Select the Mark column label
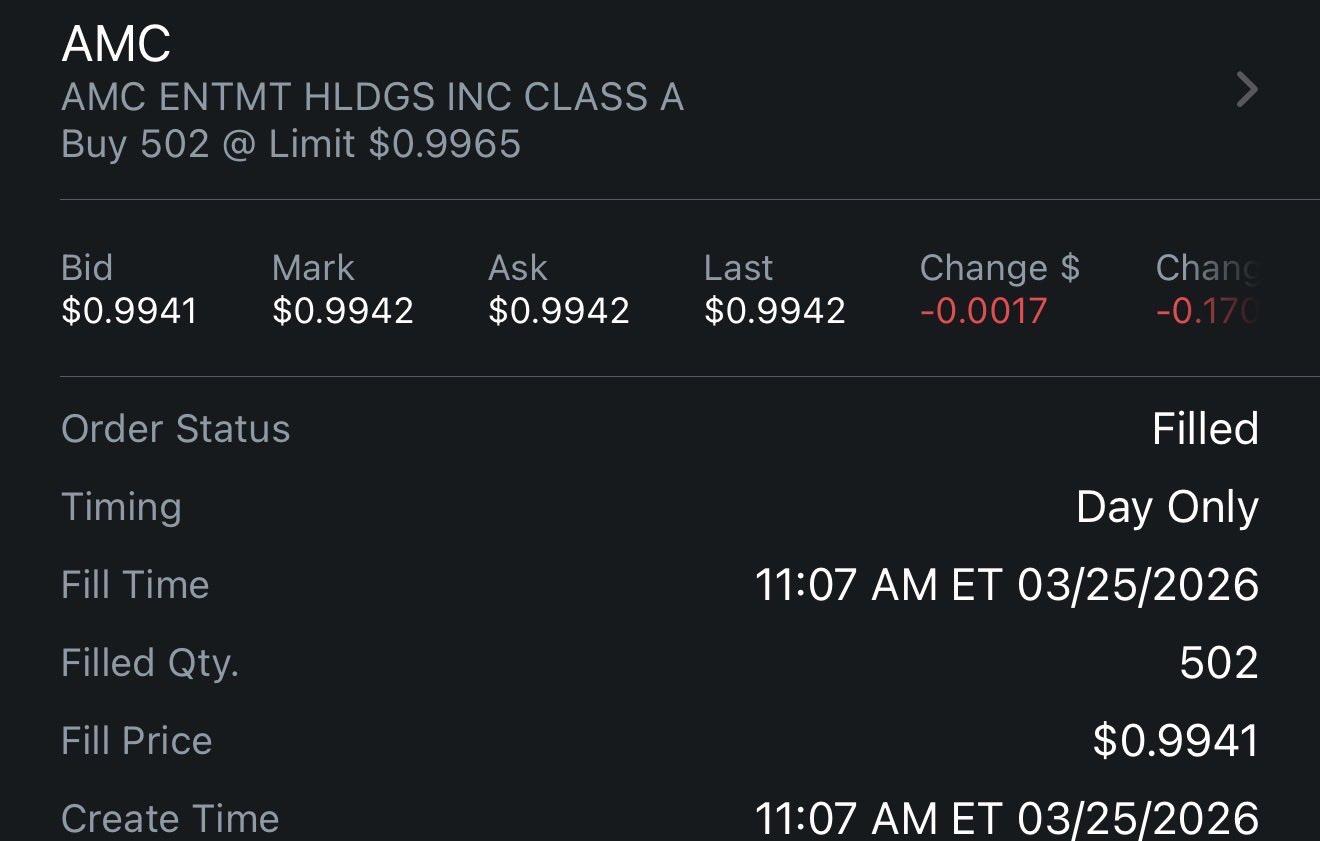The height and width of the screenshot is (841, 1320). click(x=312, y=268)
